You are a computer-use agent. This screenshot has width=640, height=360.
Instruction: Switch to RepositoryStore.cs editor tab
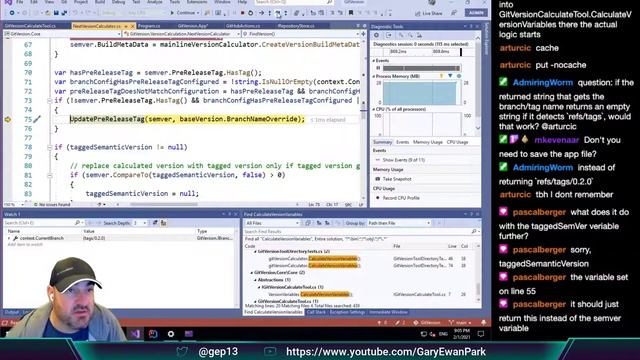(x=296, y=26)
